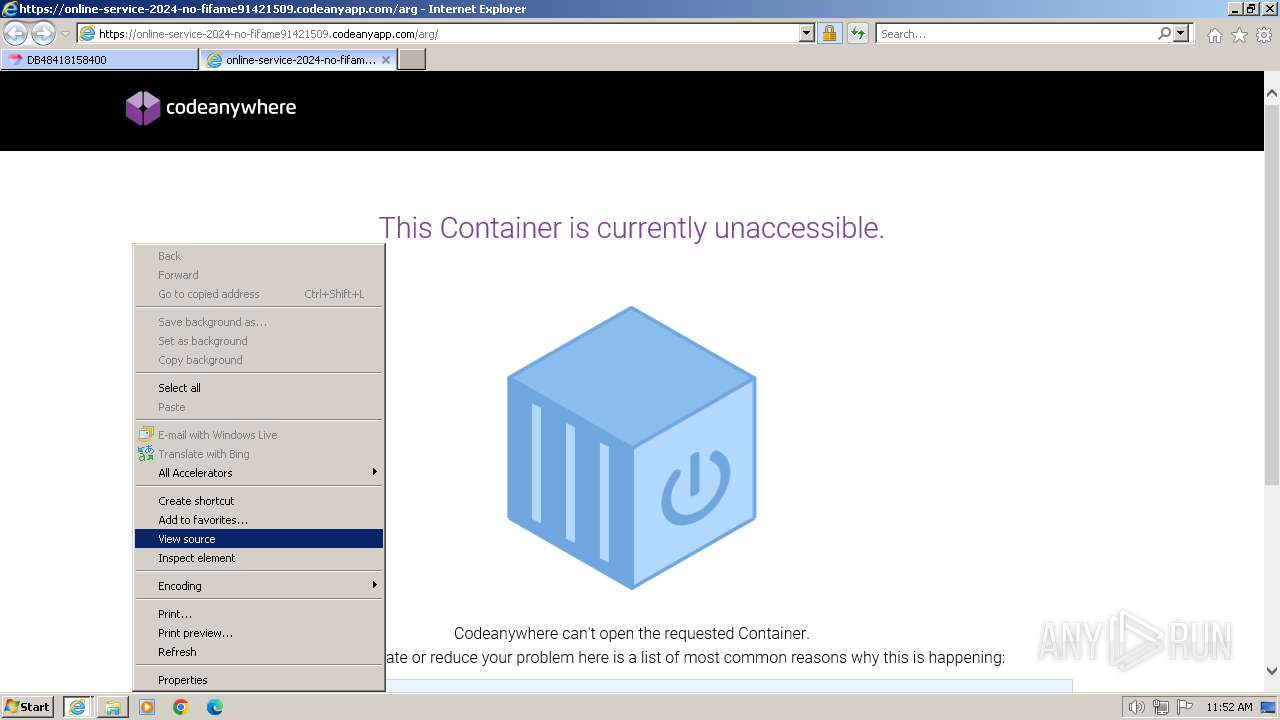Image resolution: width=1280 pixels, height=720 pixels.
Task: Click the Internet Explorer taskbar icon
Action: (77, 707)
